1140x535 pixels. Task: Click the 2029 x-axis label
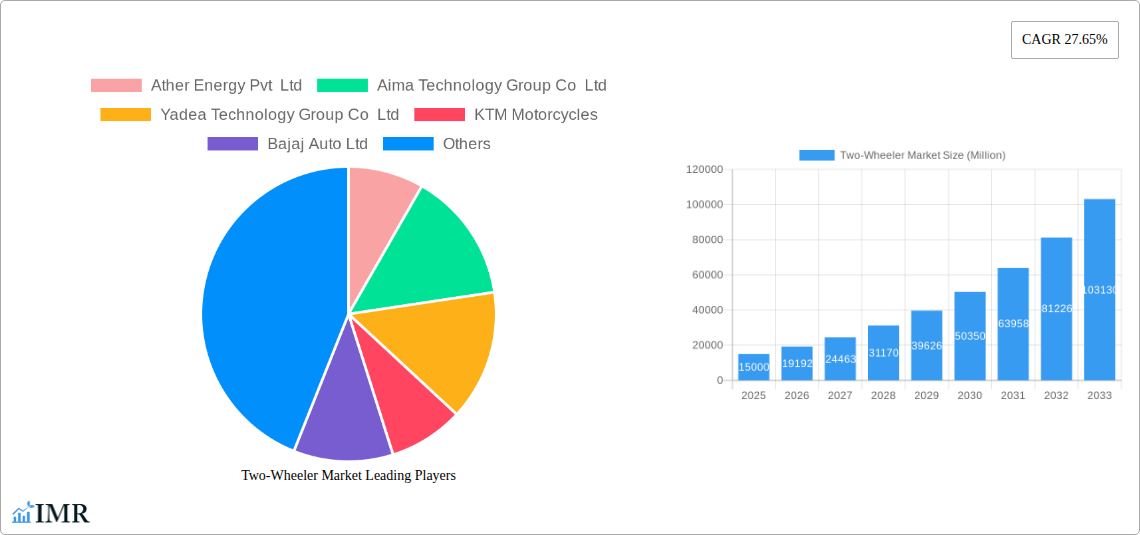(926, 395)
